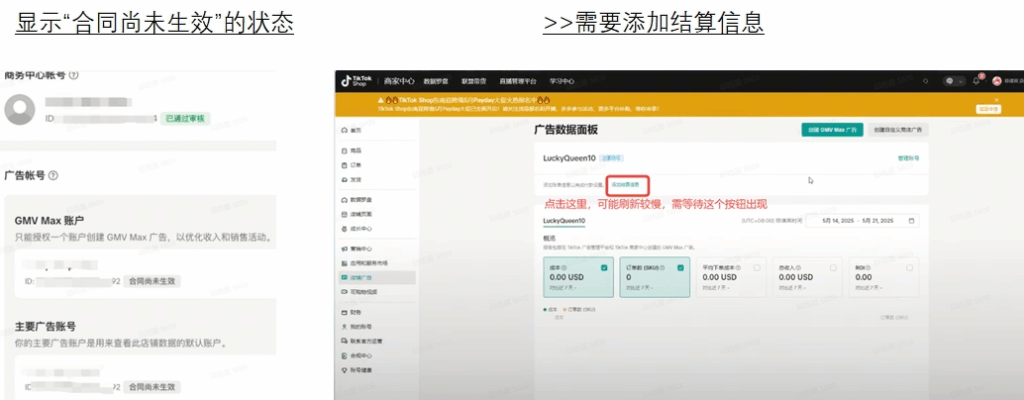Viewport: 1024px width, 400px height.
Task: Open 营销中心 in the sidebar
Action: pyautogui.click(x=355, y=249)
